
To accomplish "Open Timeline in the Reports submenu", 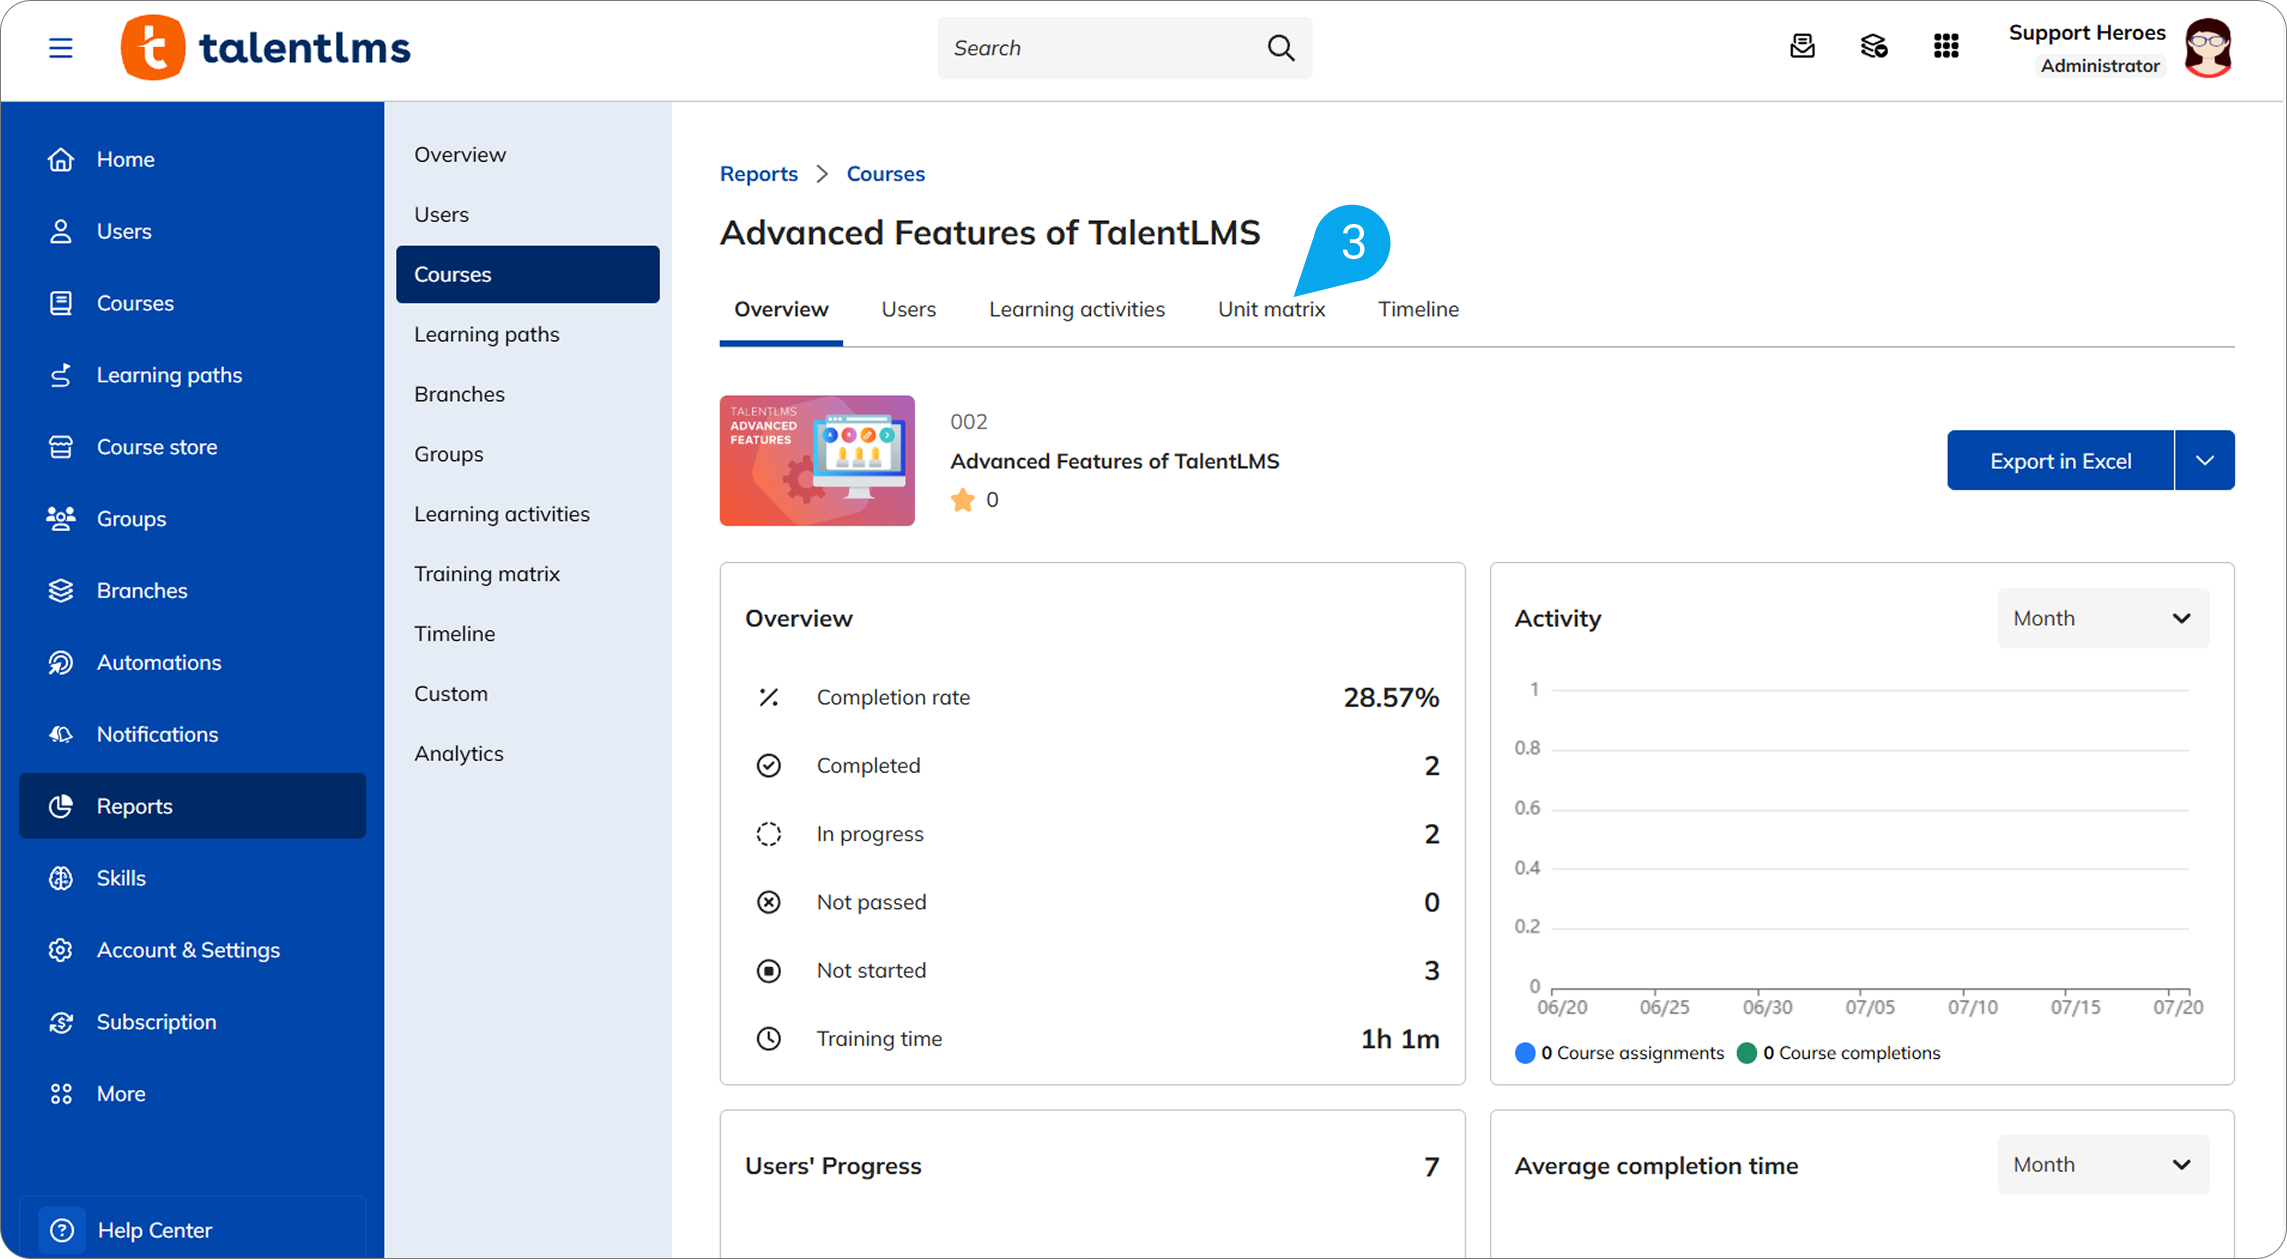I will point(454,634).
